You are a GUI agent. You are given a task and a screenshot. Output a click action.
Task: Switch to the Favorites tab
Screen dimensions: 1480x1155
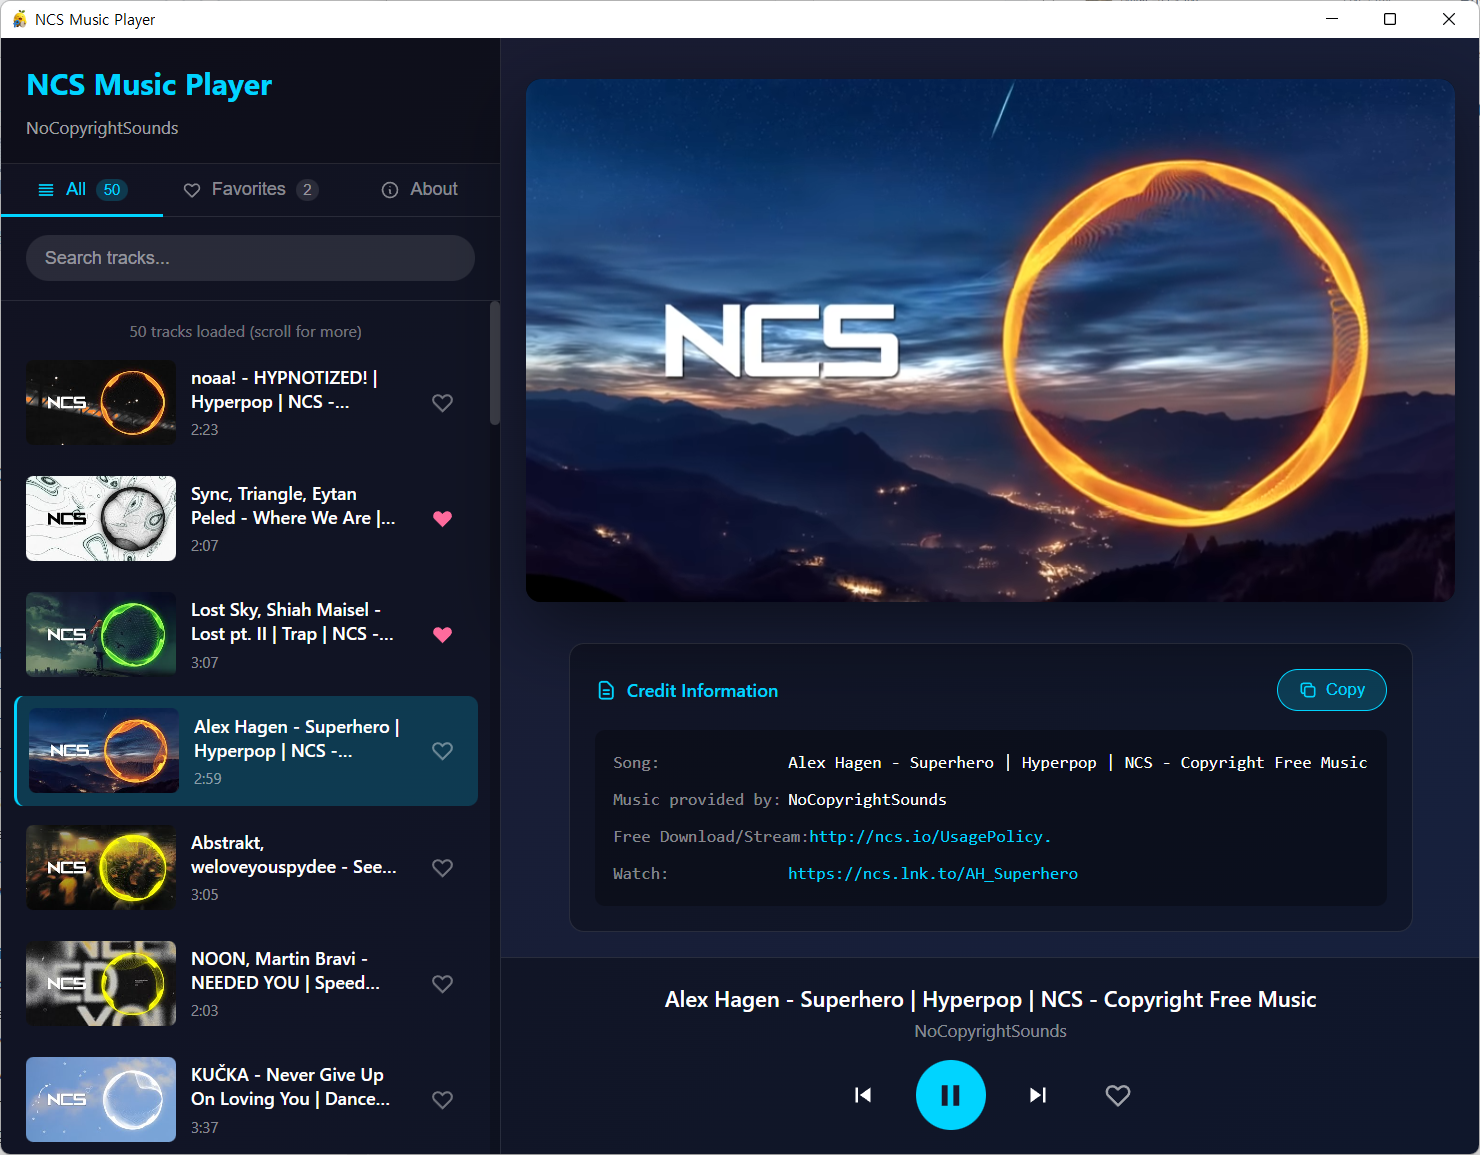(x=249, y=190)
